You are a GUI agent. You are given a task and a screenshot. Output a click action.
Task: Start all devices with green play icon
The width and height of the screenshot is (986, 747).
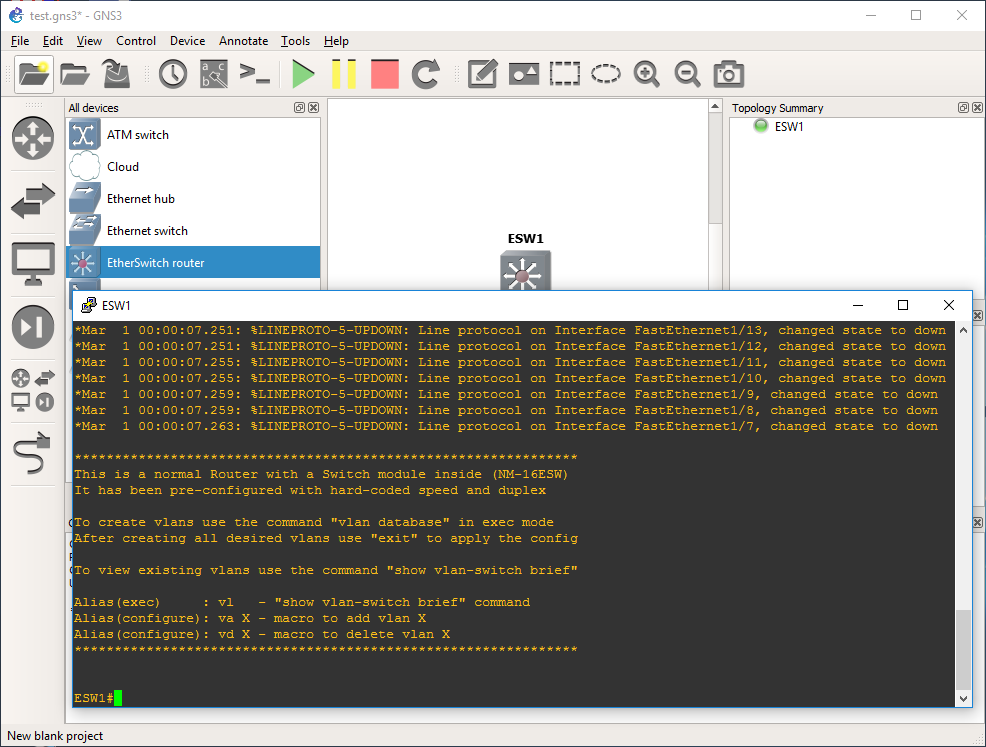pyautogui.click(x=303, y=74)
